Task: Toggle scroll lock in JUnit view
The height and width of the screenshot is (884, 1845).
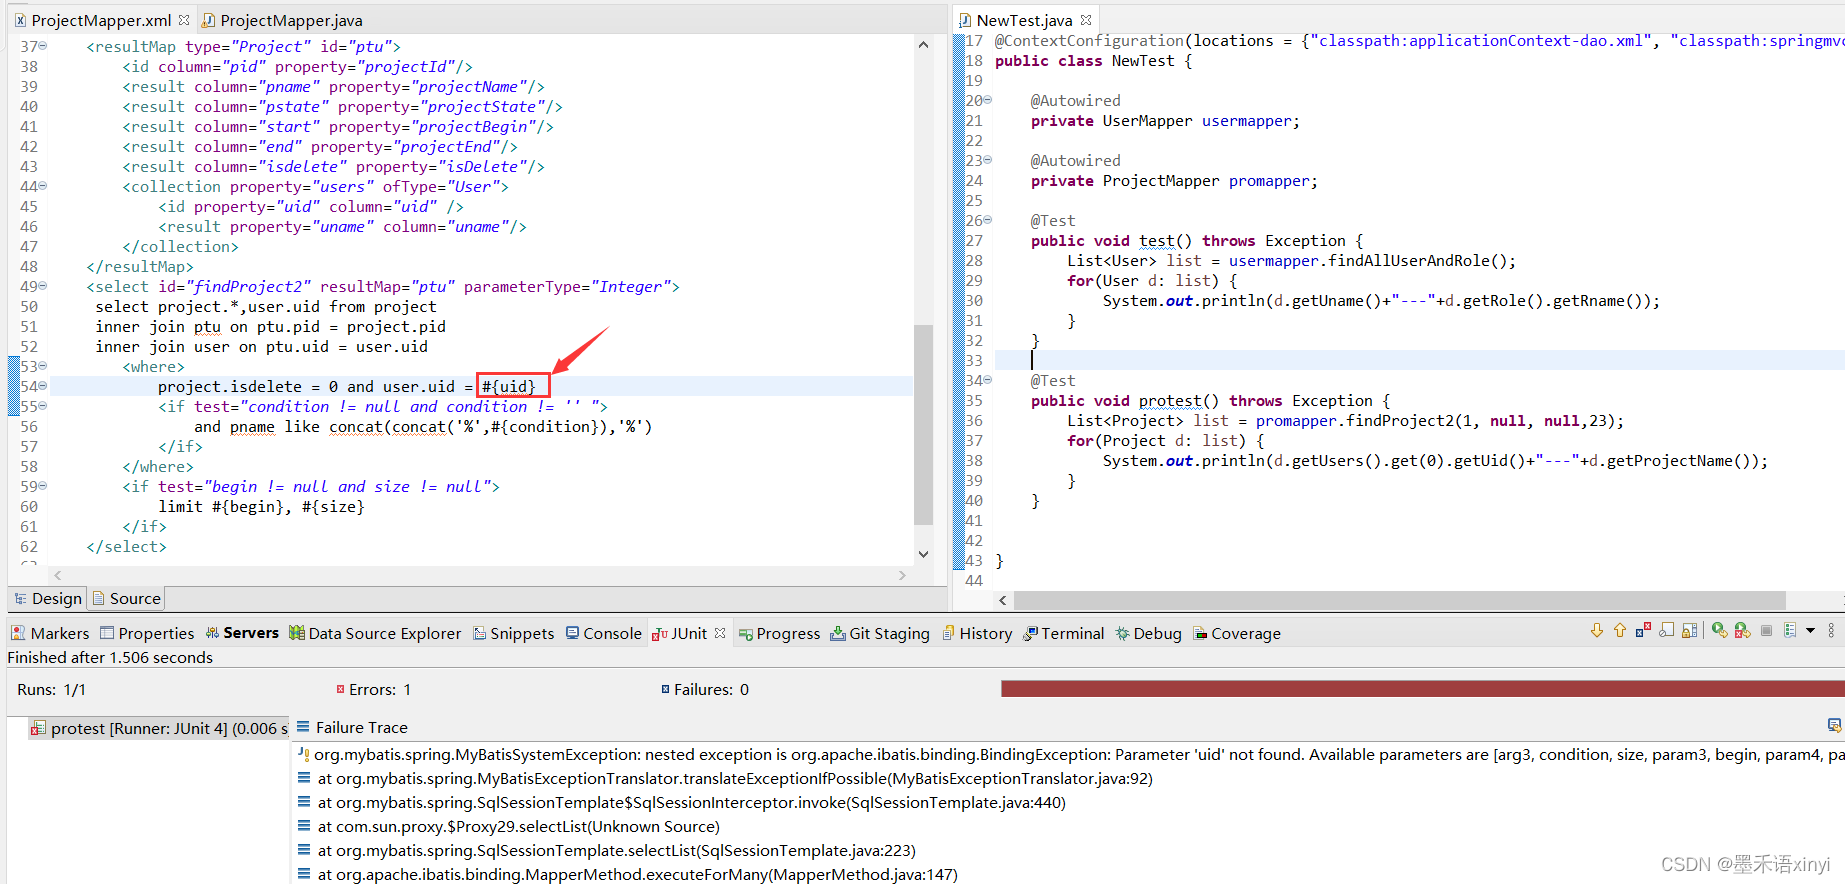Action: click(1689, 631)
